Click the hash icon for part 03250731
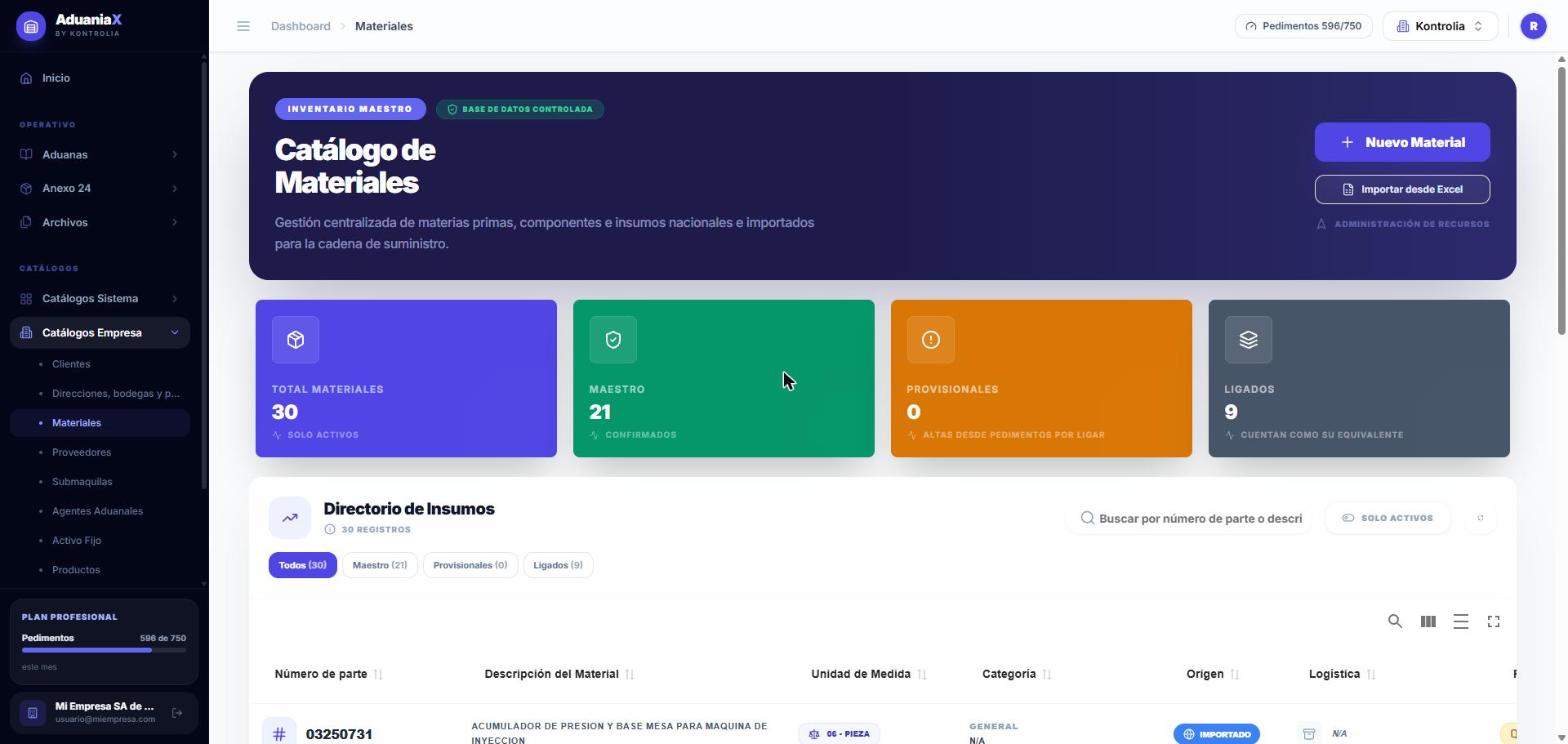Image resolution: width=1568 pixels, height=744 pixels. (x=279, y=734)
